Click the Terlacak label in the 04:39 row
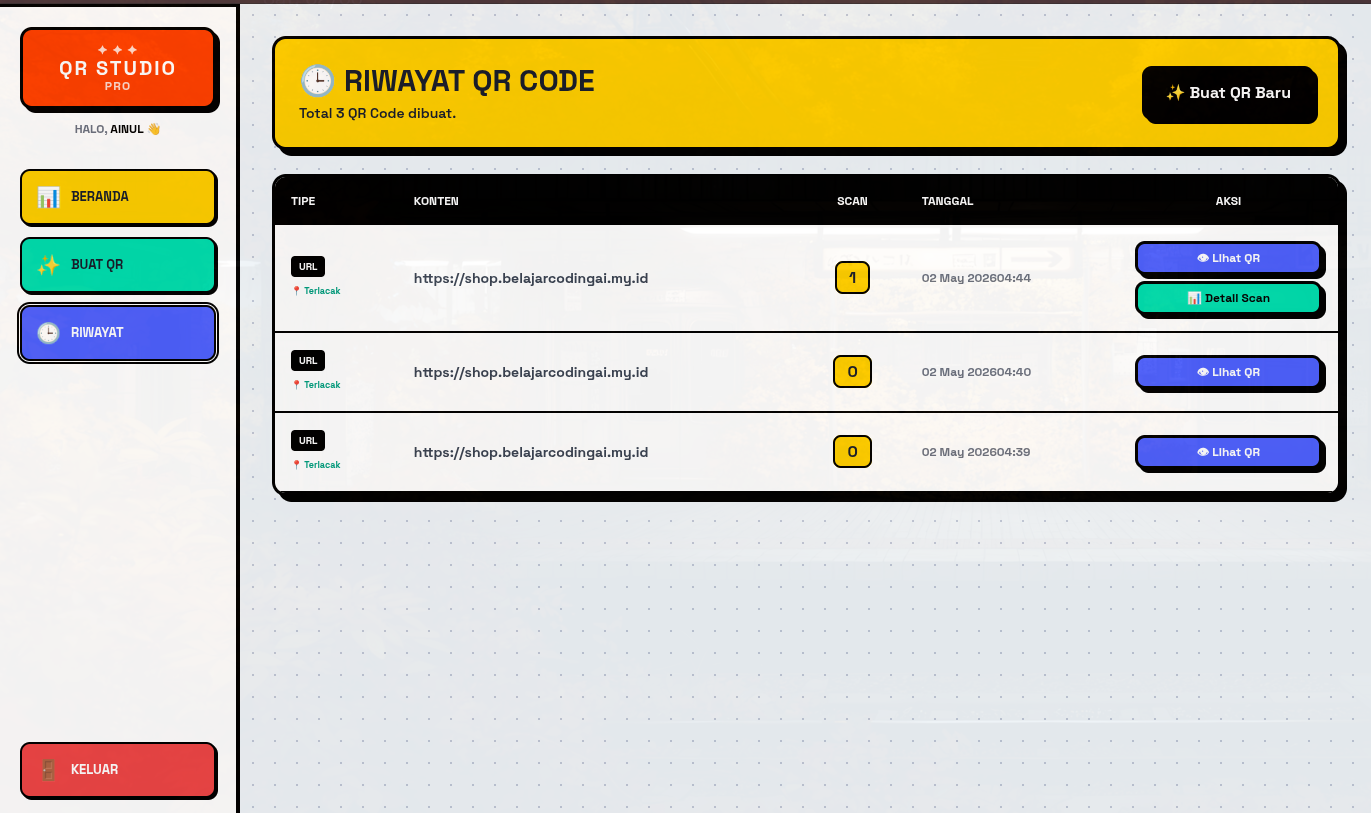The image size is (1371, 813). point(316,465)
